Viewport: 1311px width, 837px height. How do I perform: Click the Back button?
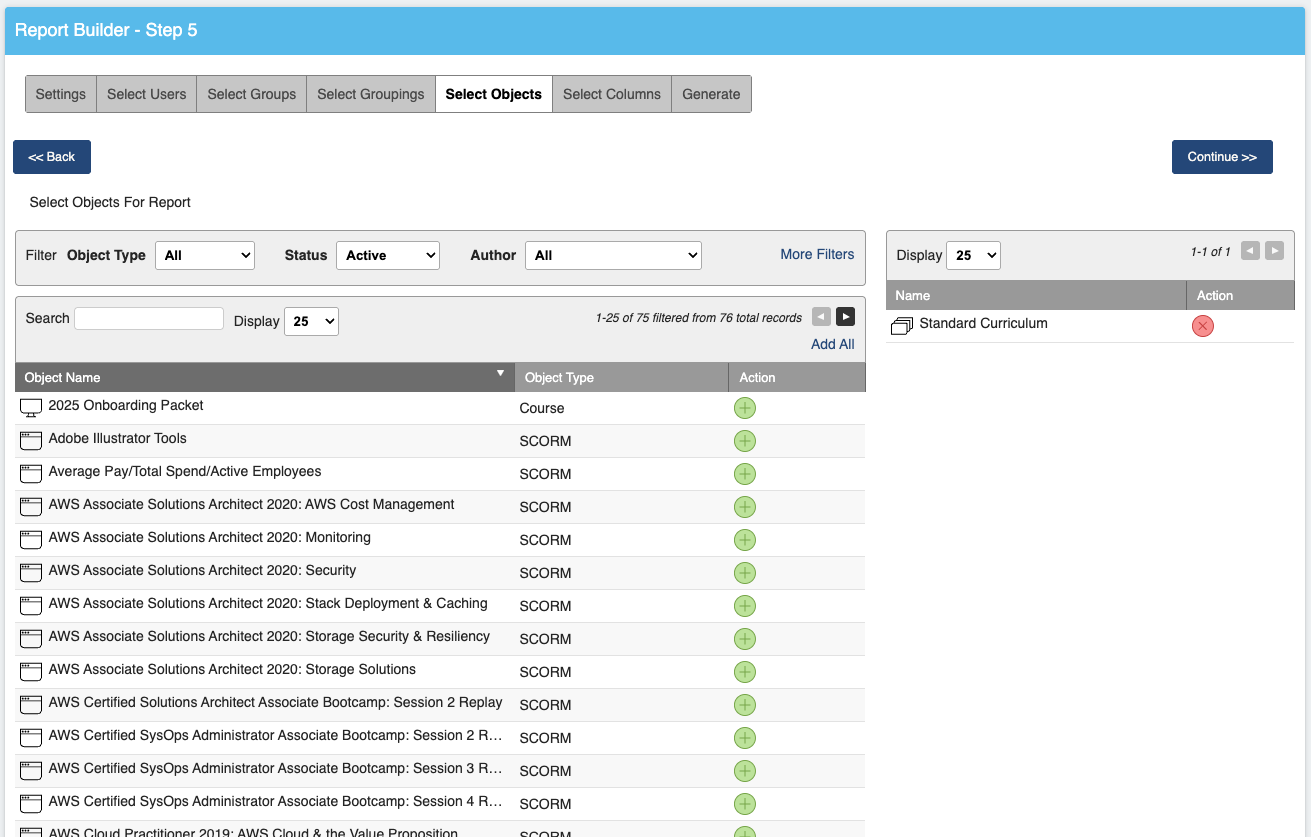click(52, 157)
